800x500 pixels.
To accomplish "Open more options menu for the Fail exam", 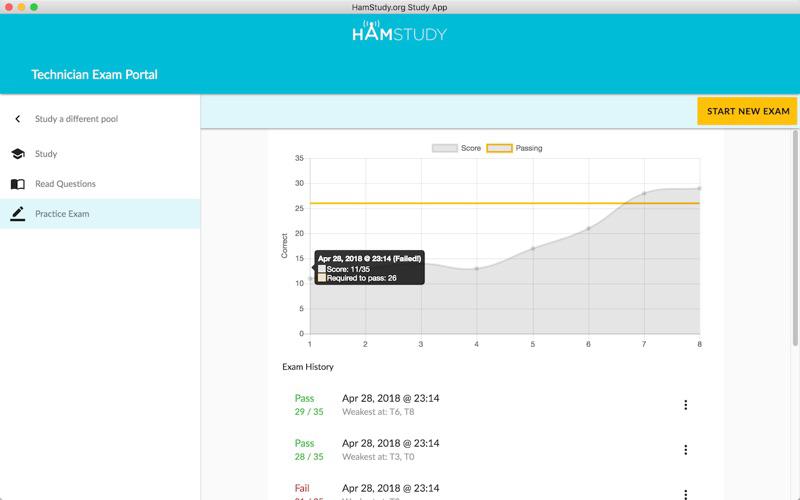I will [685, 494].
